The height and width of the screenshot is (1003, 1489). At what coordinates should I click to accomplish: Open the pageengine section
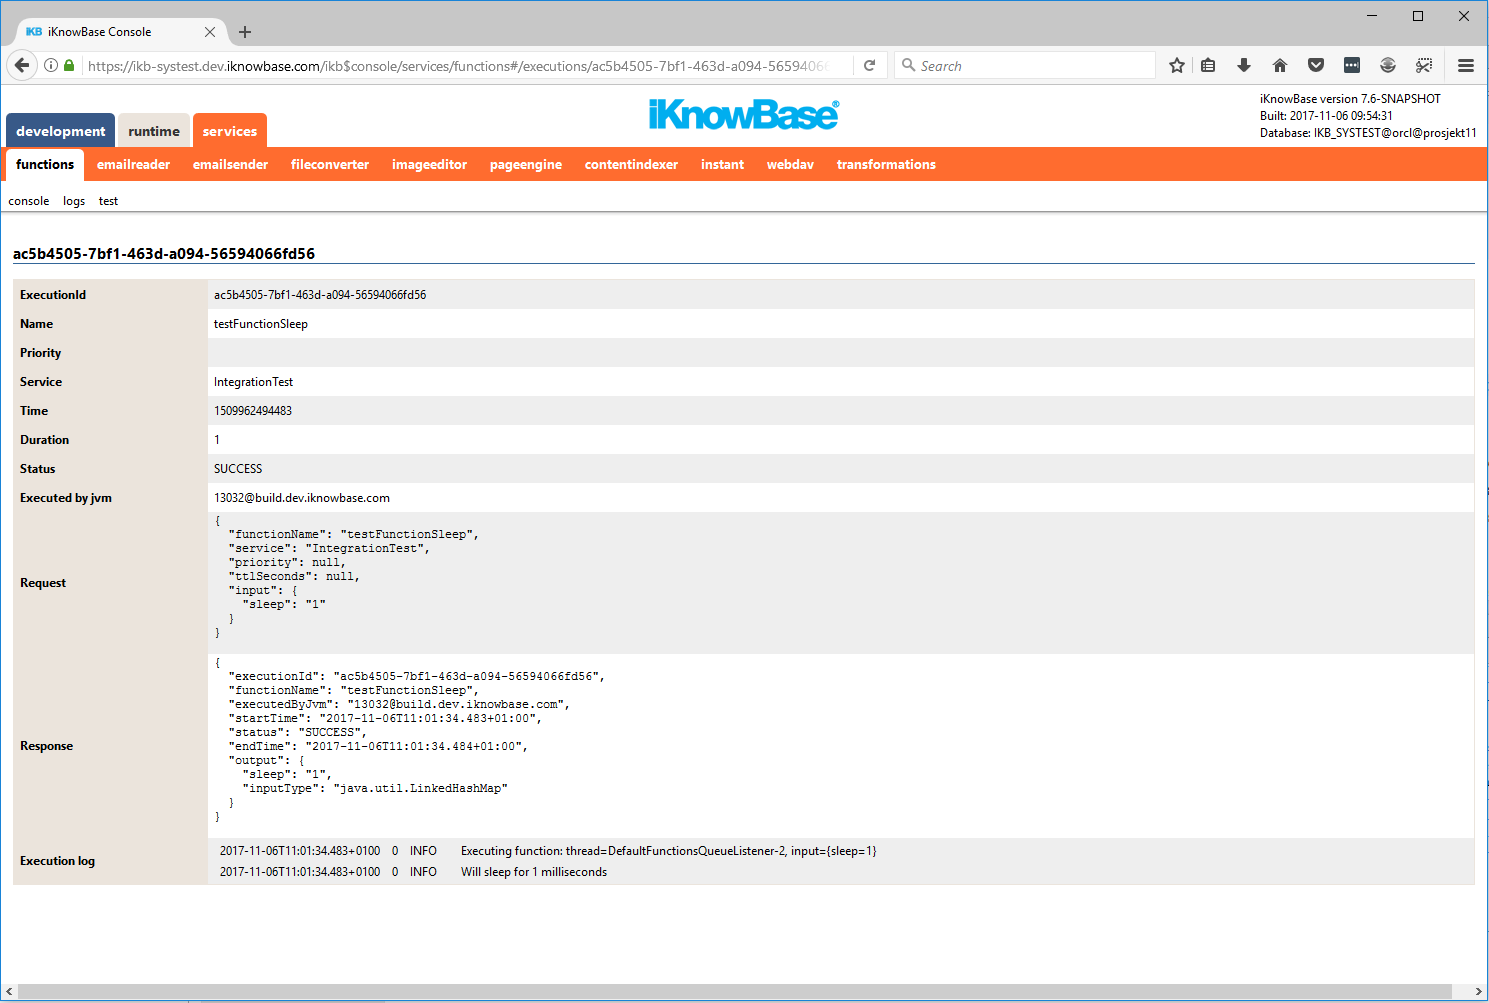click(x=526, y=165)
